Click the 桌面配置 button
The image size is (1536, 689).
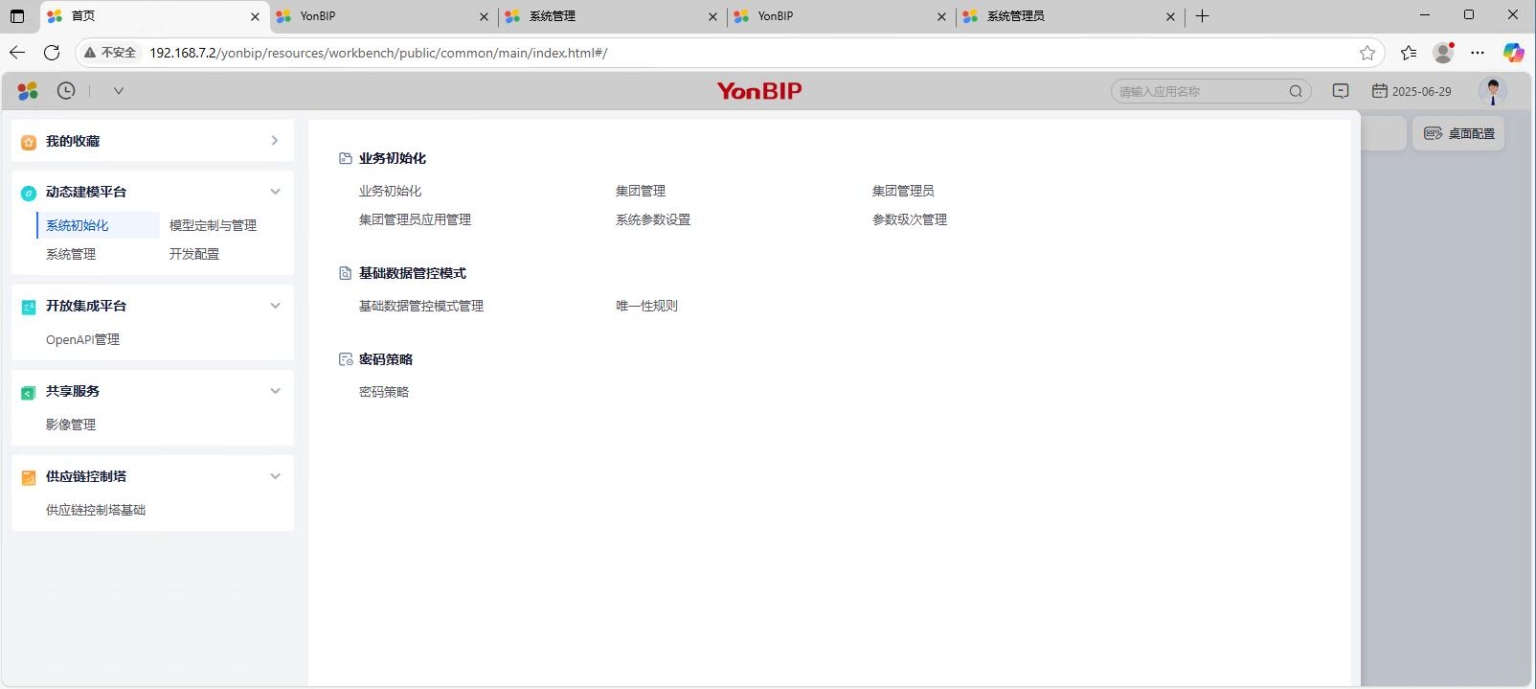coord(1458,133)
